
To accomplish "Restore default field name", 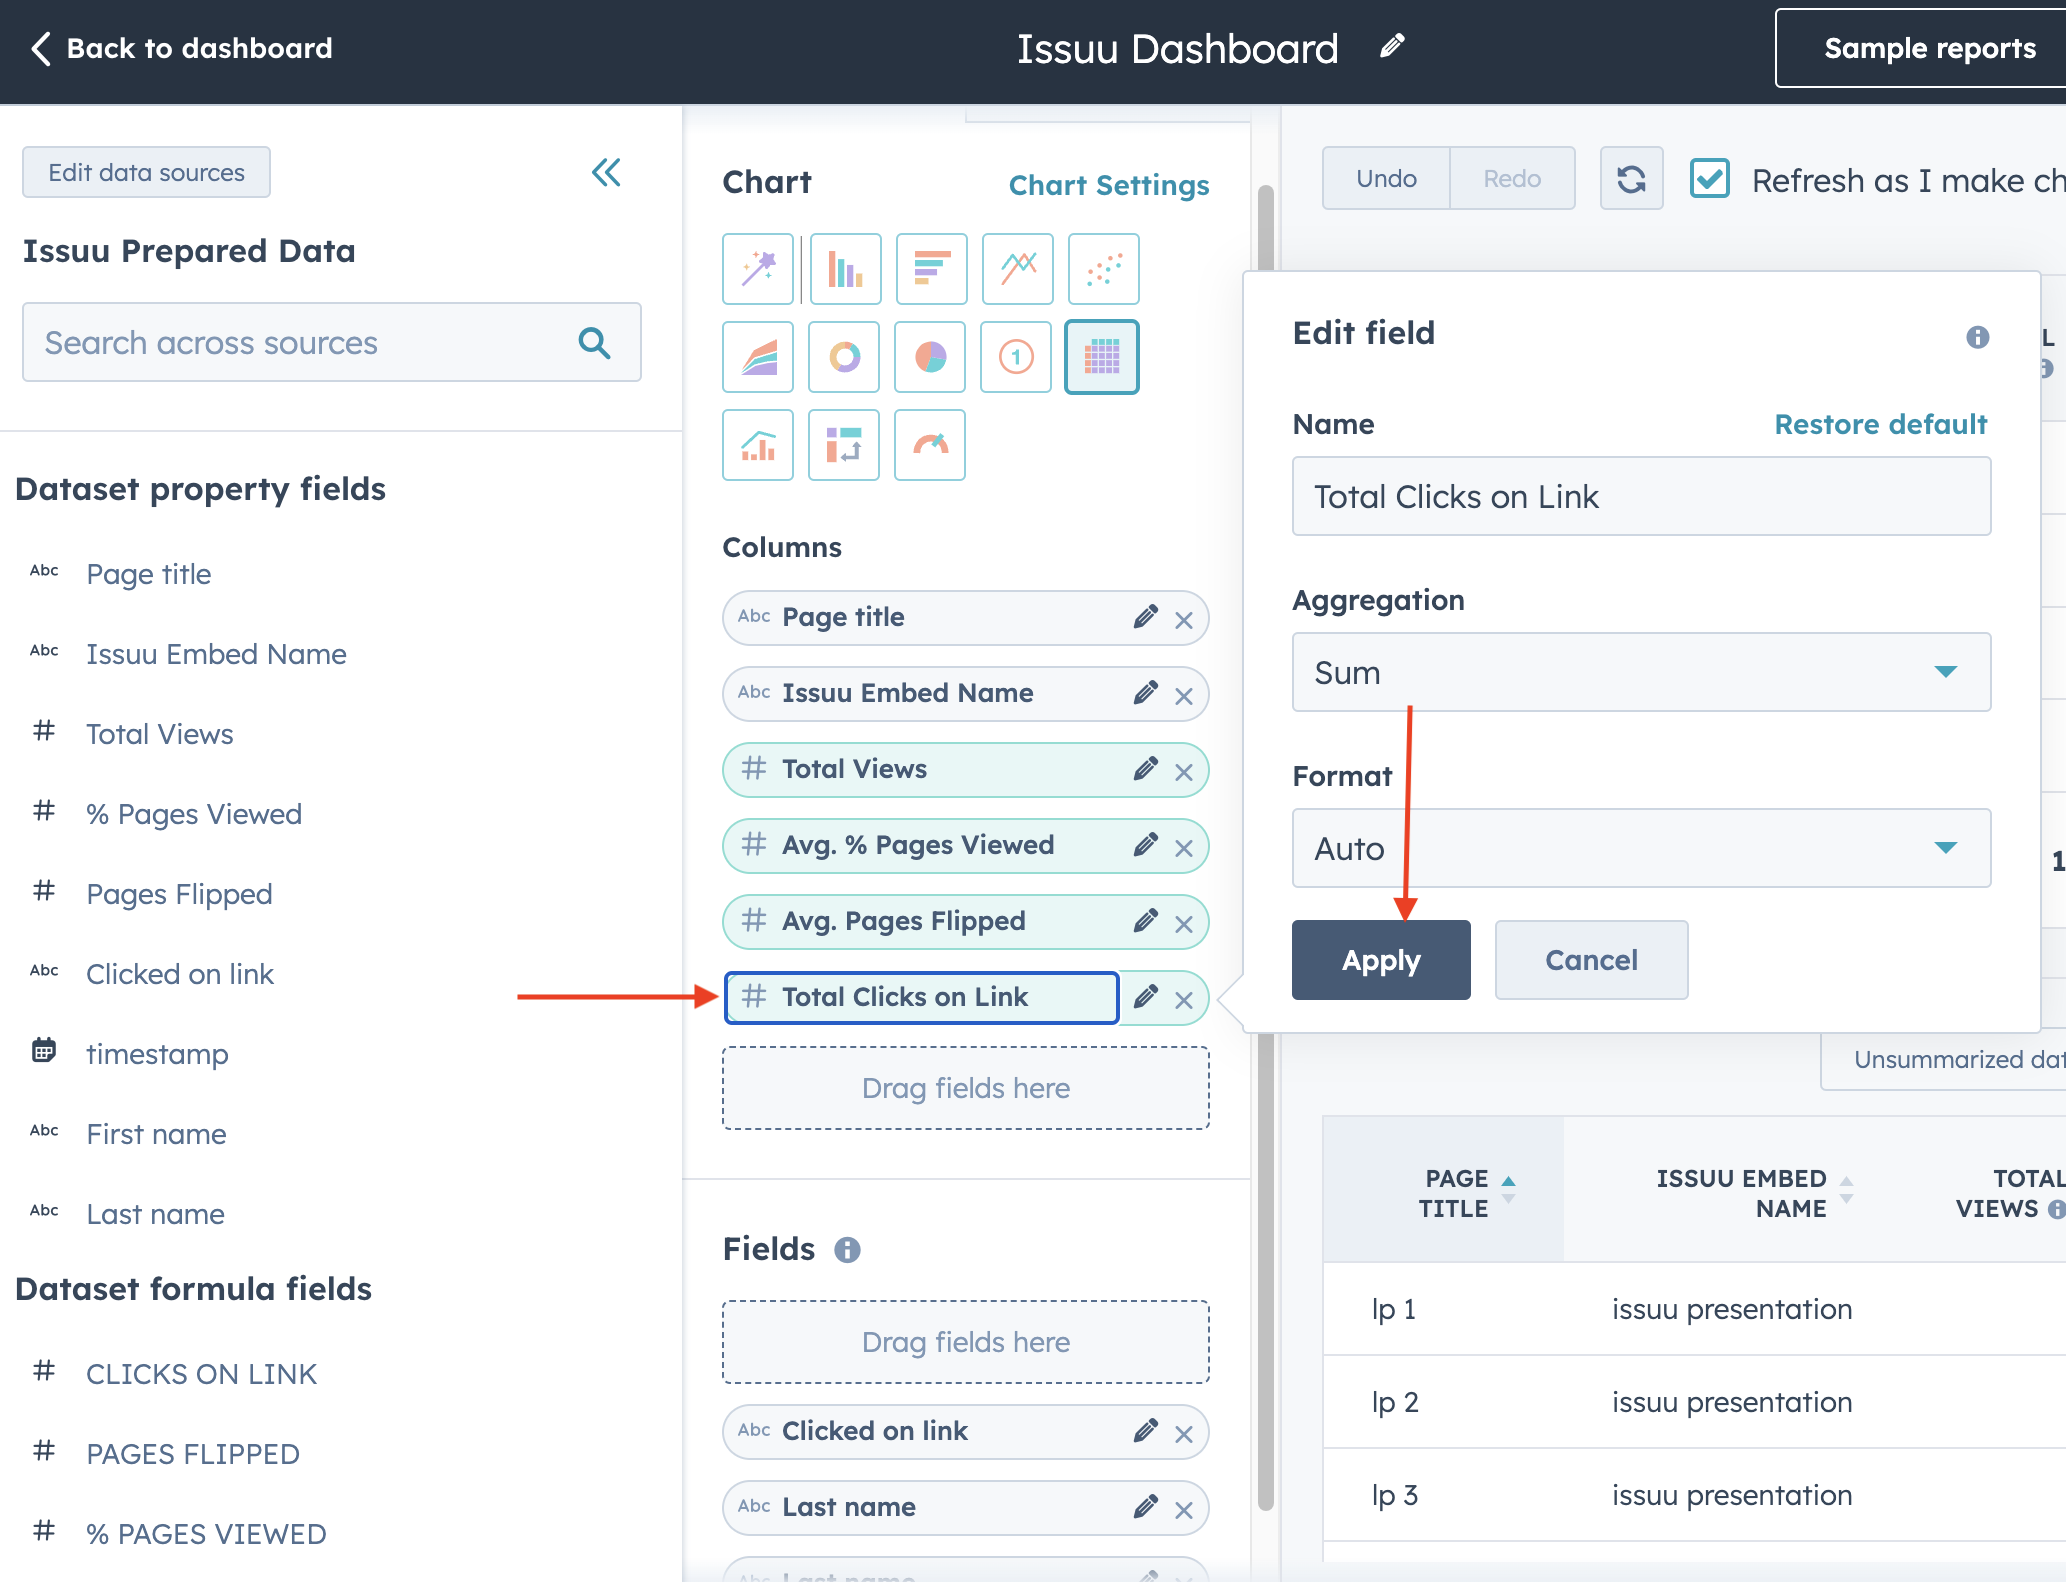I will click(x=1880, y=424).
